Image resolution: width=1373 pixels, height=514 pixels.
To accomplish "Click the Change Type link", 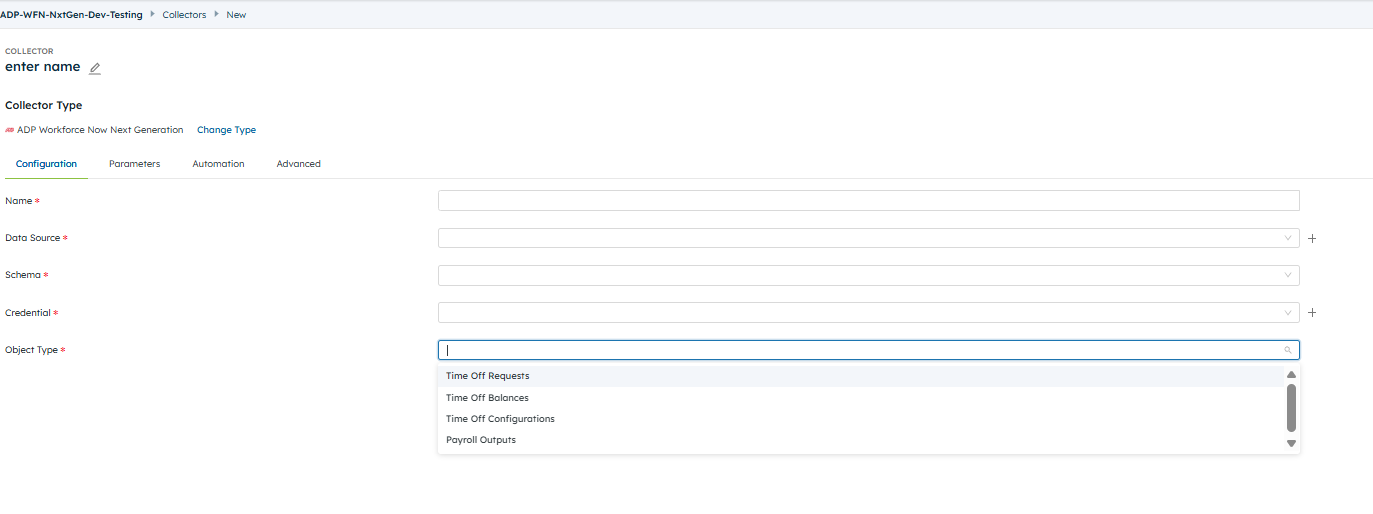I will [226, 130].
